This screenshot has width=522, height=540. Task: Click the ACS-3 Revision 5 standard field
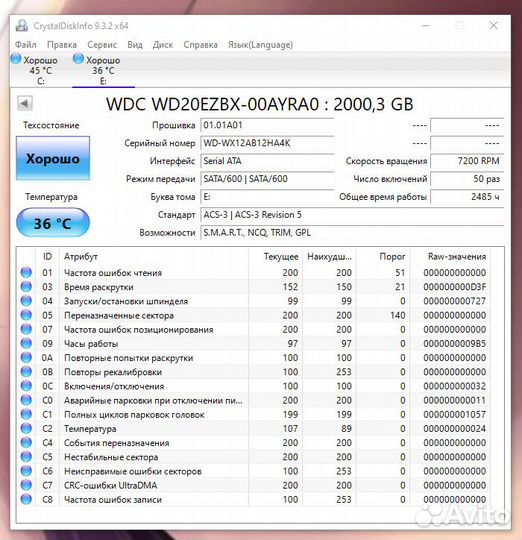click(x=352, y=215)
